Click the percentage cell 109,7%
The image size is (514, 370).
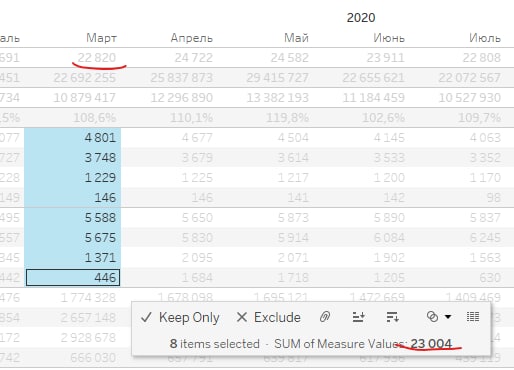pyautogui.click(x=479, y=118)
